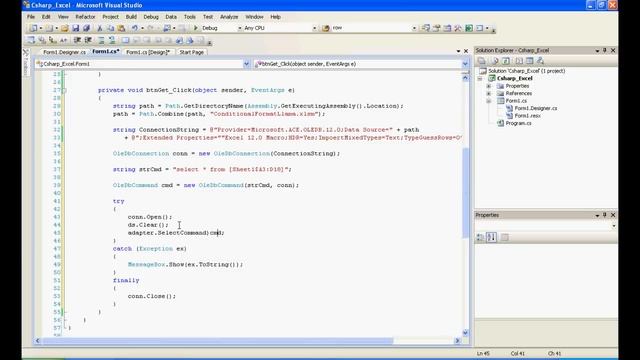Solution Explorer View Code icon
This screenshot has width=640, height=360.
518,61
